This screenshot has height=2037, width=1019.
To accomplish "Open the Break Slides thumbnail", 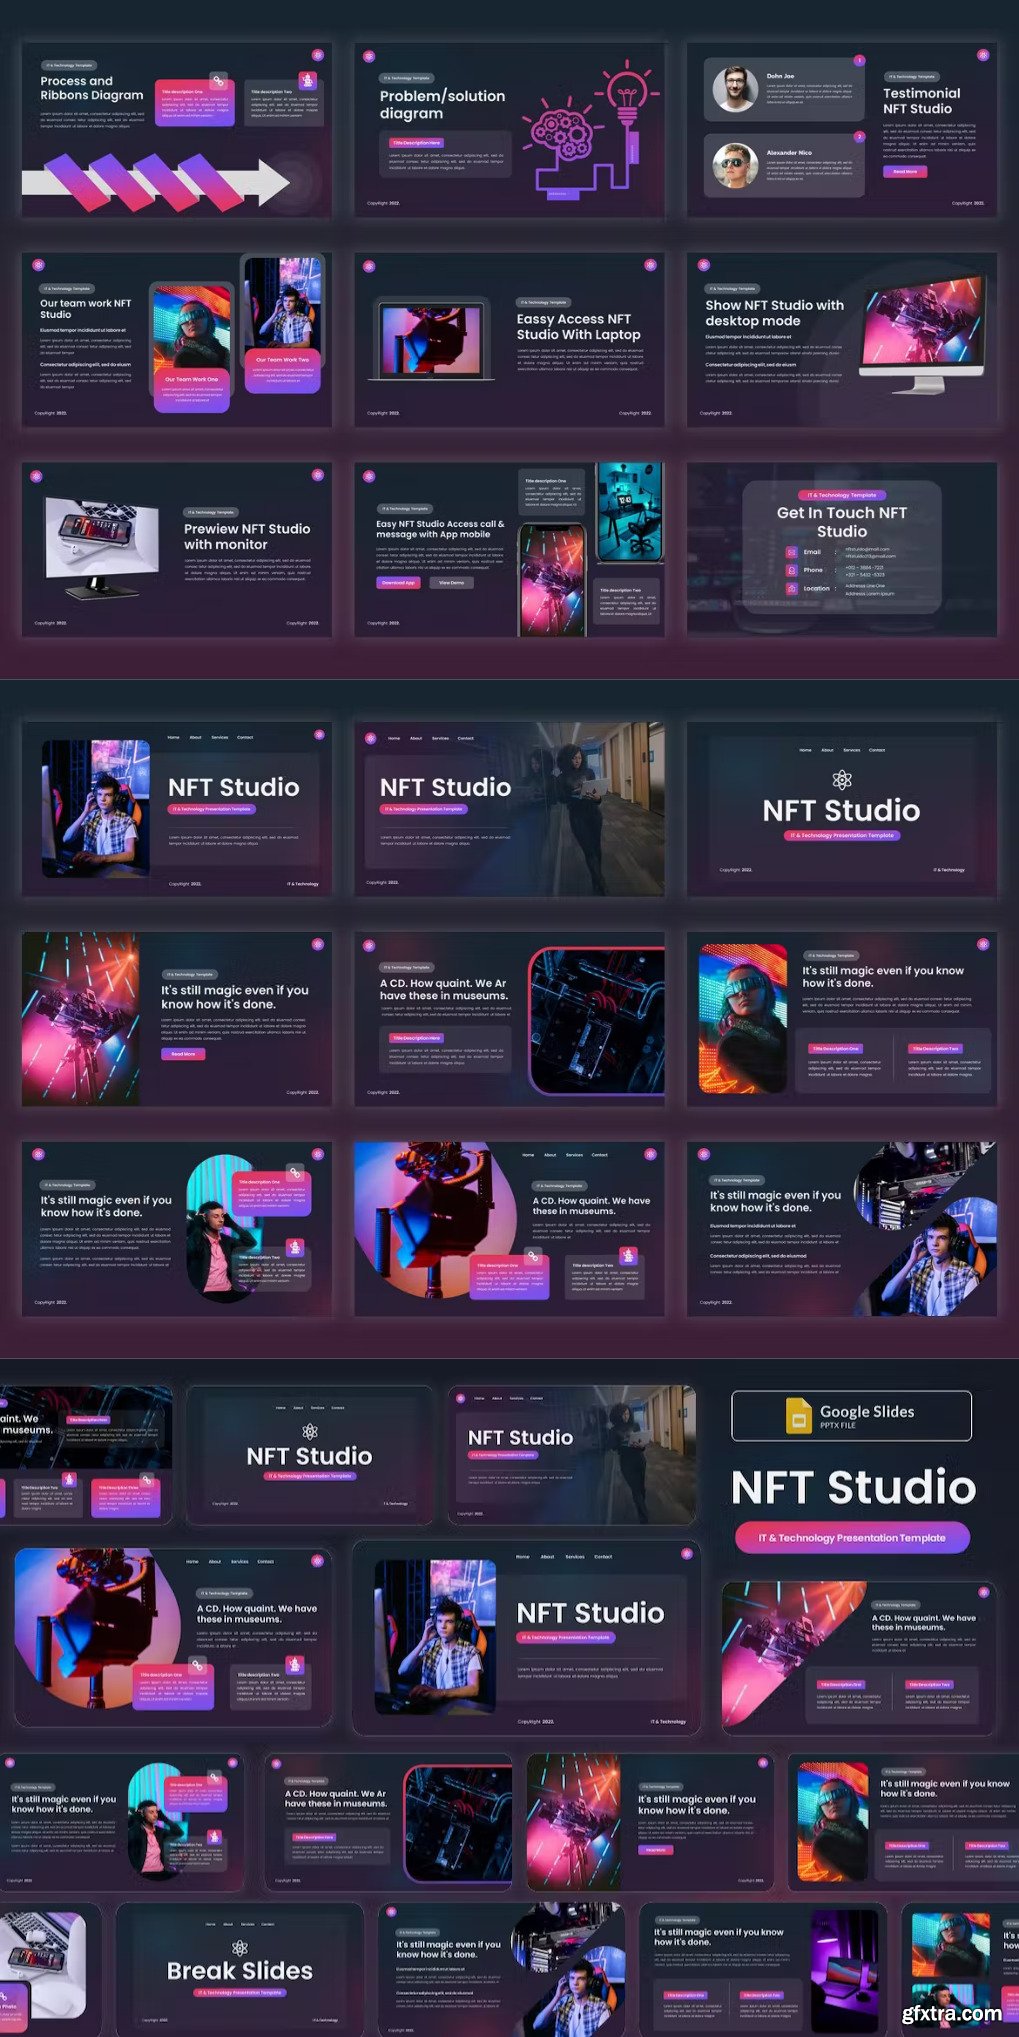I will pyautogui.click(x=240, y=1968).
